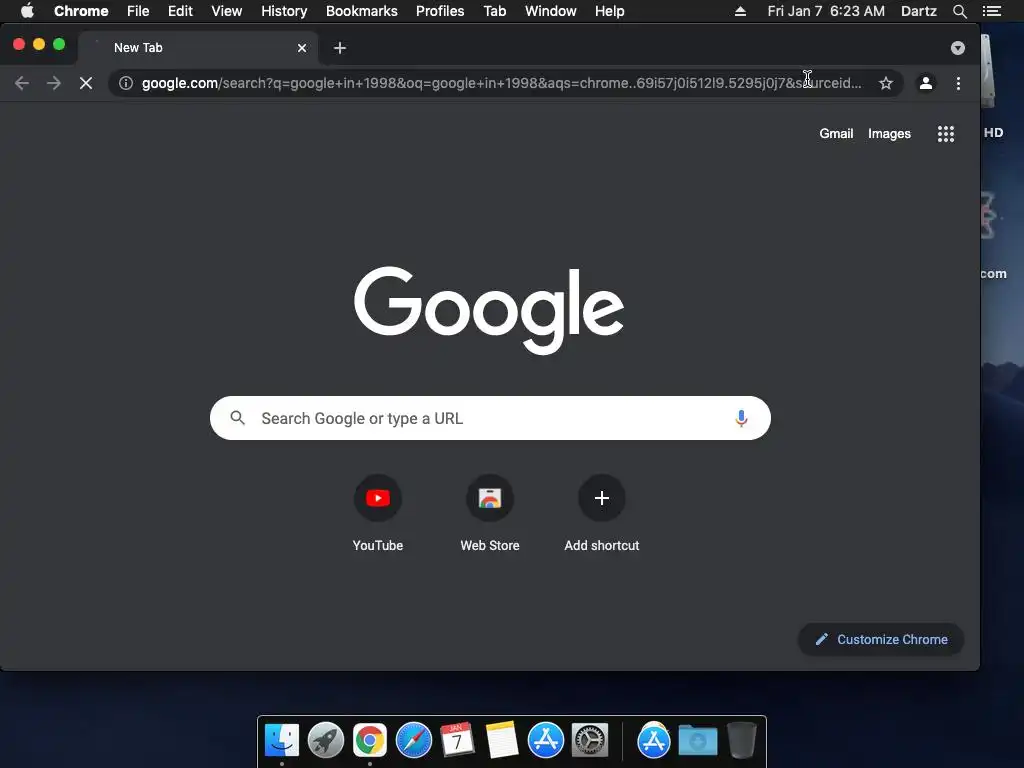Open Notification Center list icon
Image resolution: width=1024 pixels, height=768 pixels.
[991, 11]
